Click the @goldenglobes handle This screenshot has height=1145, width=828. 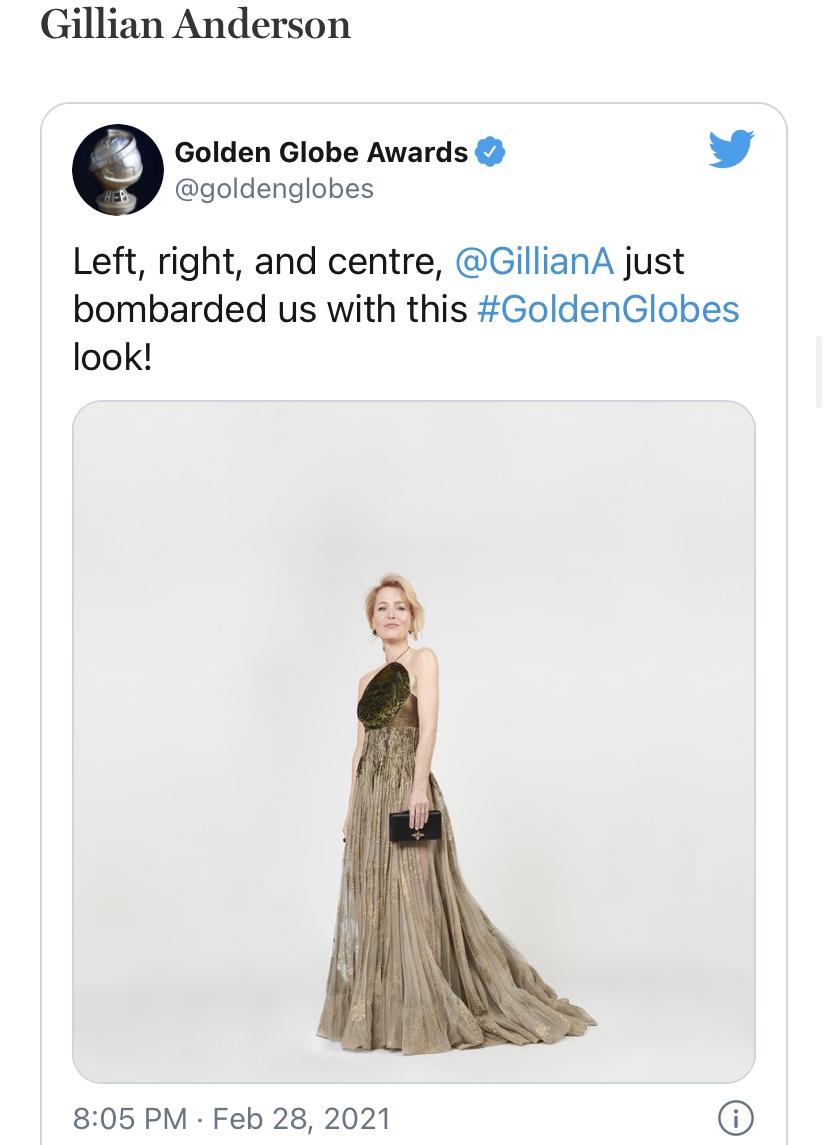coord(274,188)
